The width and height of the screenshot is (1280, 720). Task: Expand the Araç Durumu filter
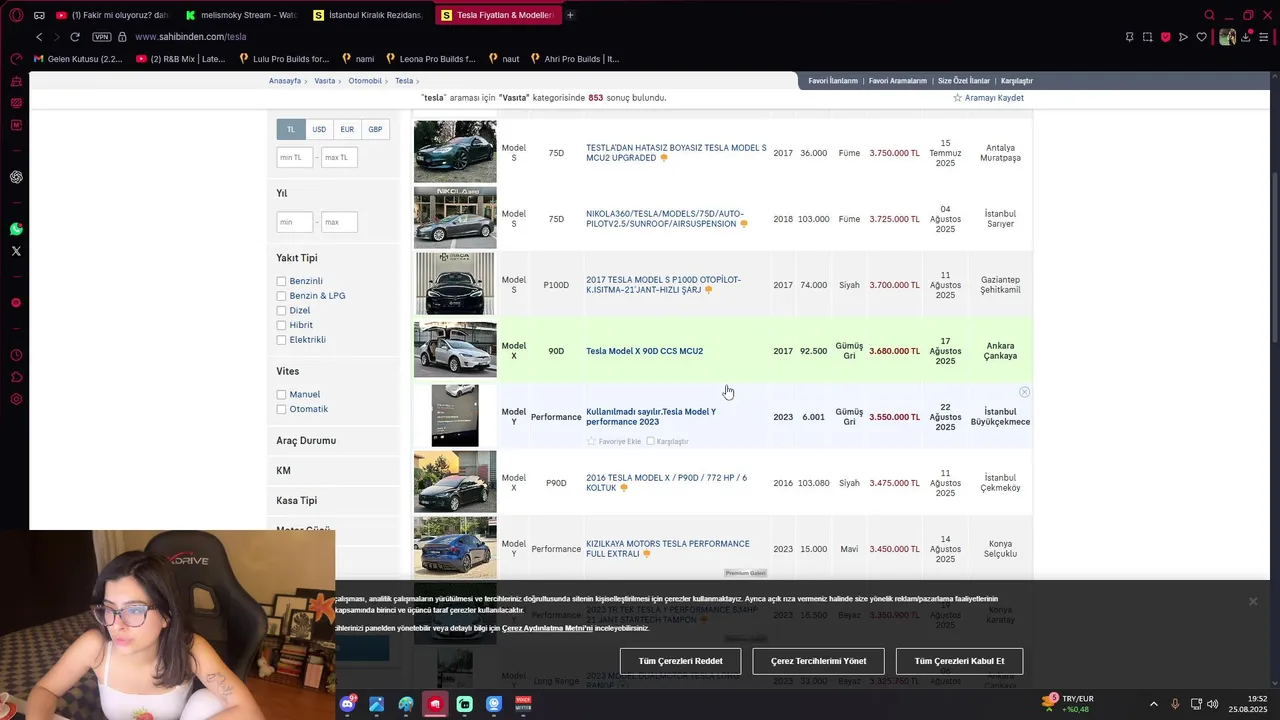[306, 441]
